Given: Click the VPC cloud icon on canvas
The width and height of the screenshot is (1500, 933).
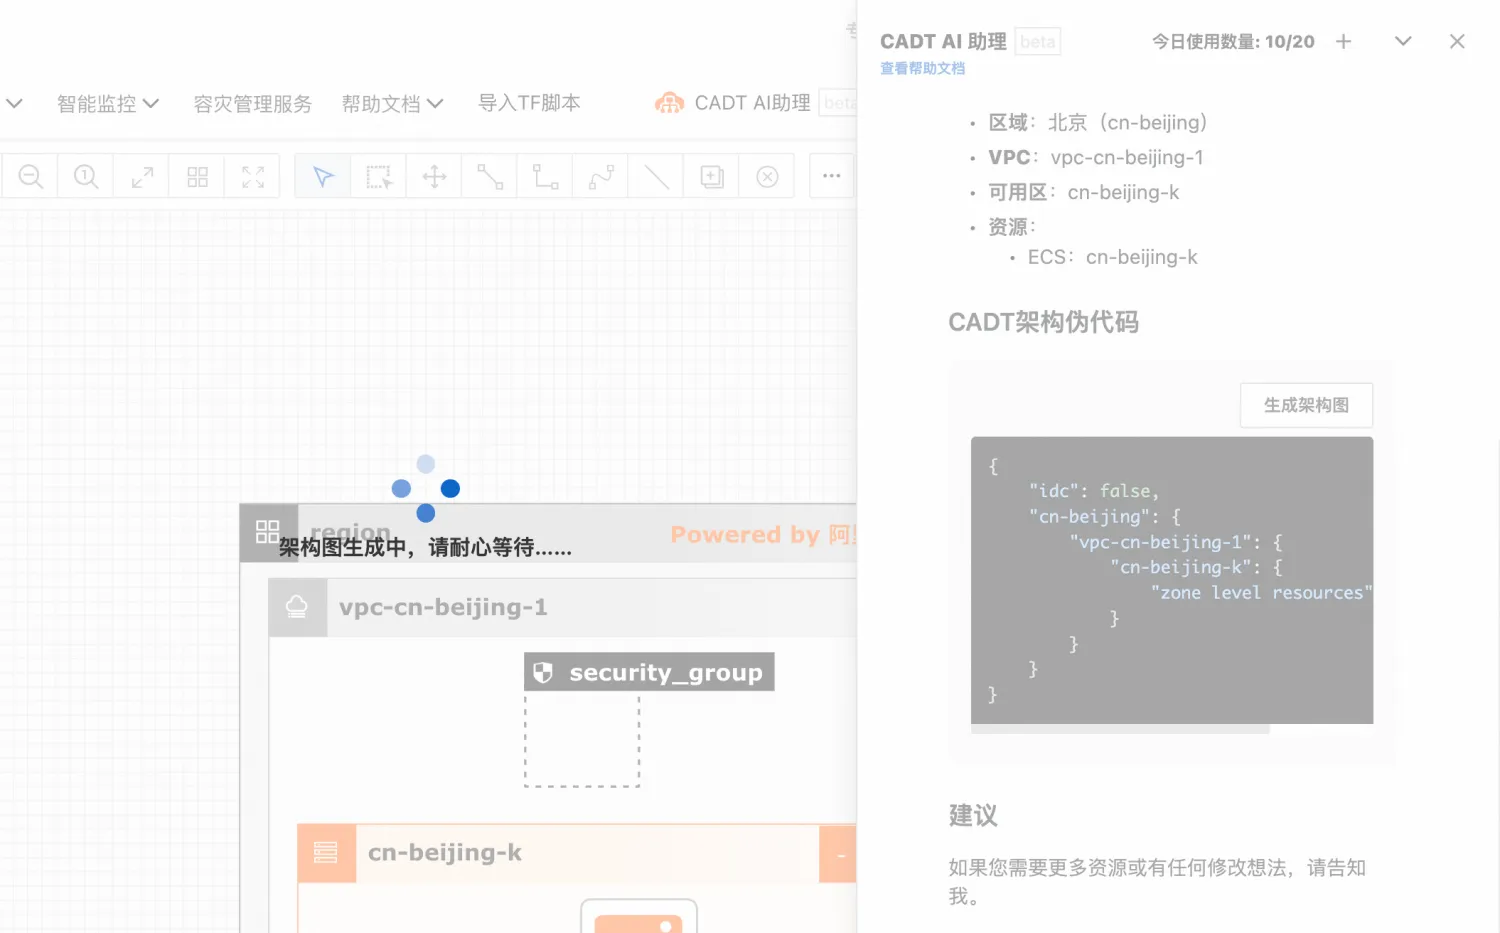Looking at the screenshot, I should coord(297,607).
